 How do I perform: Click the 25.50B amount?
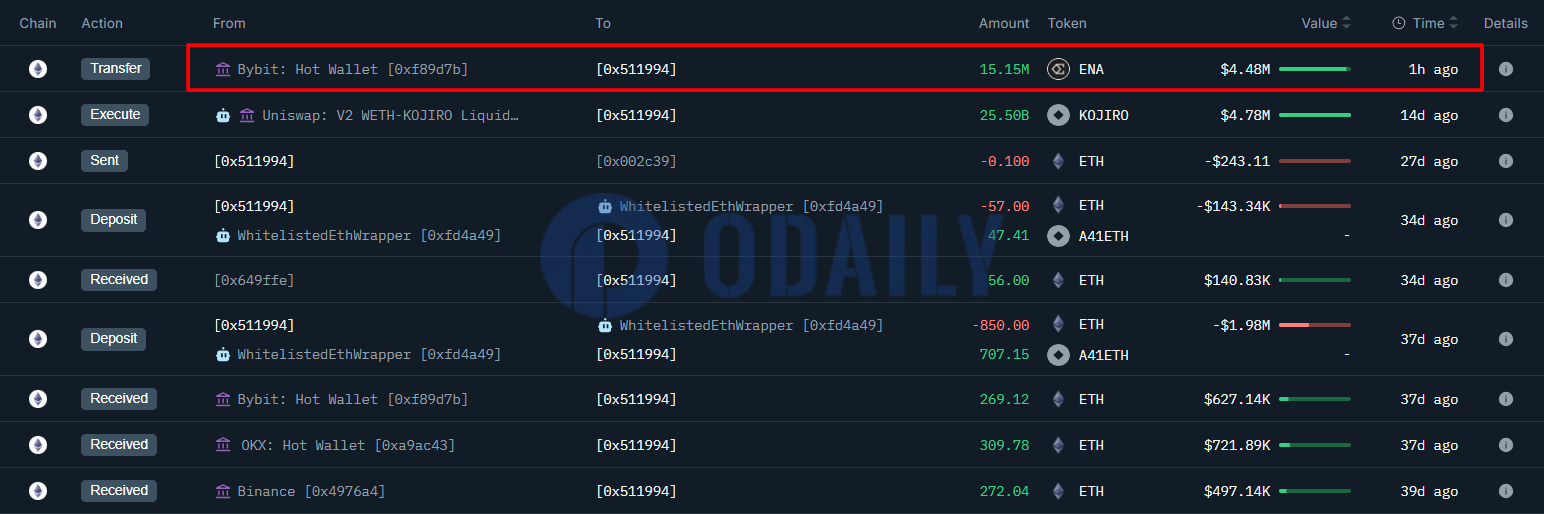[x=1004, y=115]
